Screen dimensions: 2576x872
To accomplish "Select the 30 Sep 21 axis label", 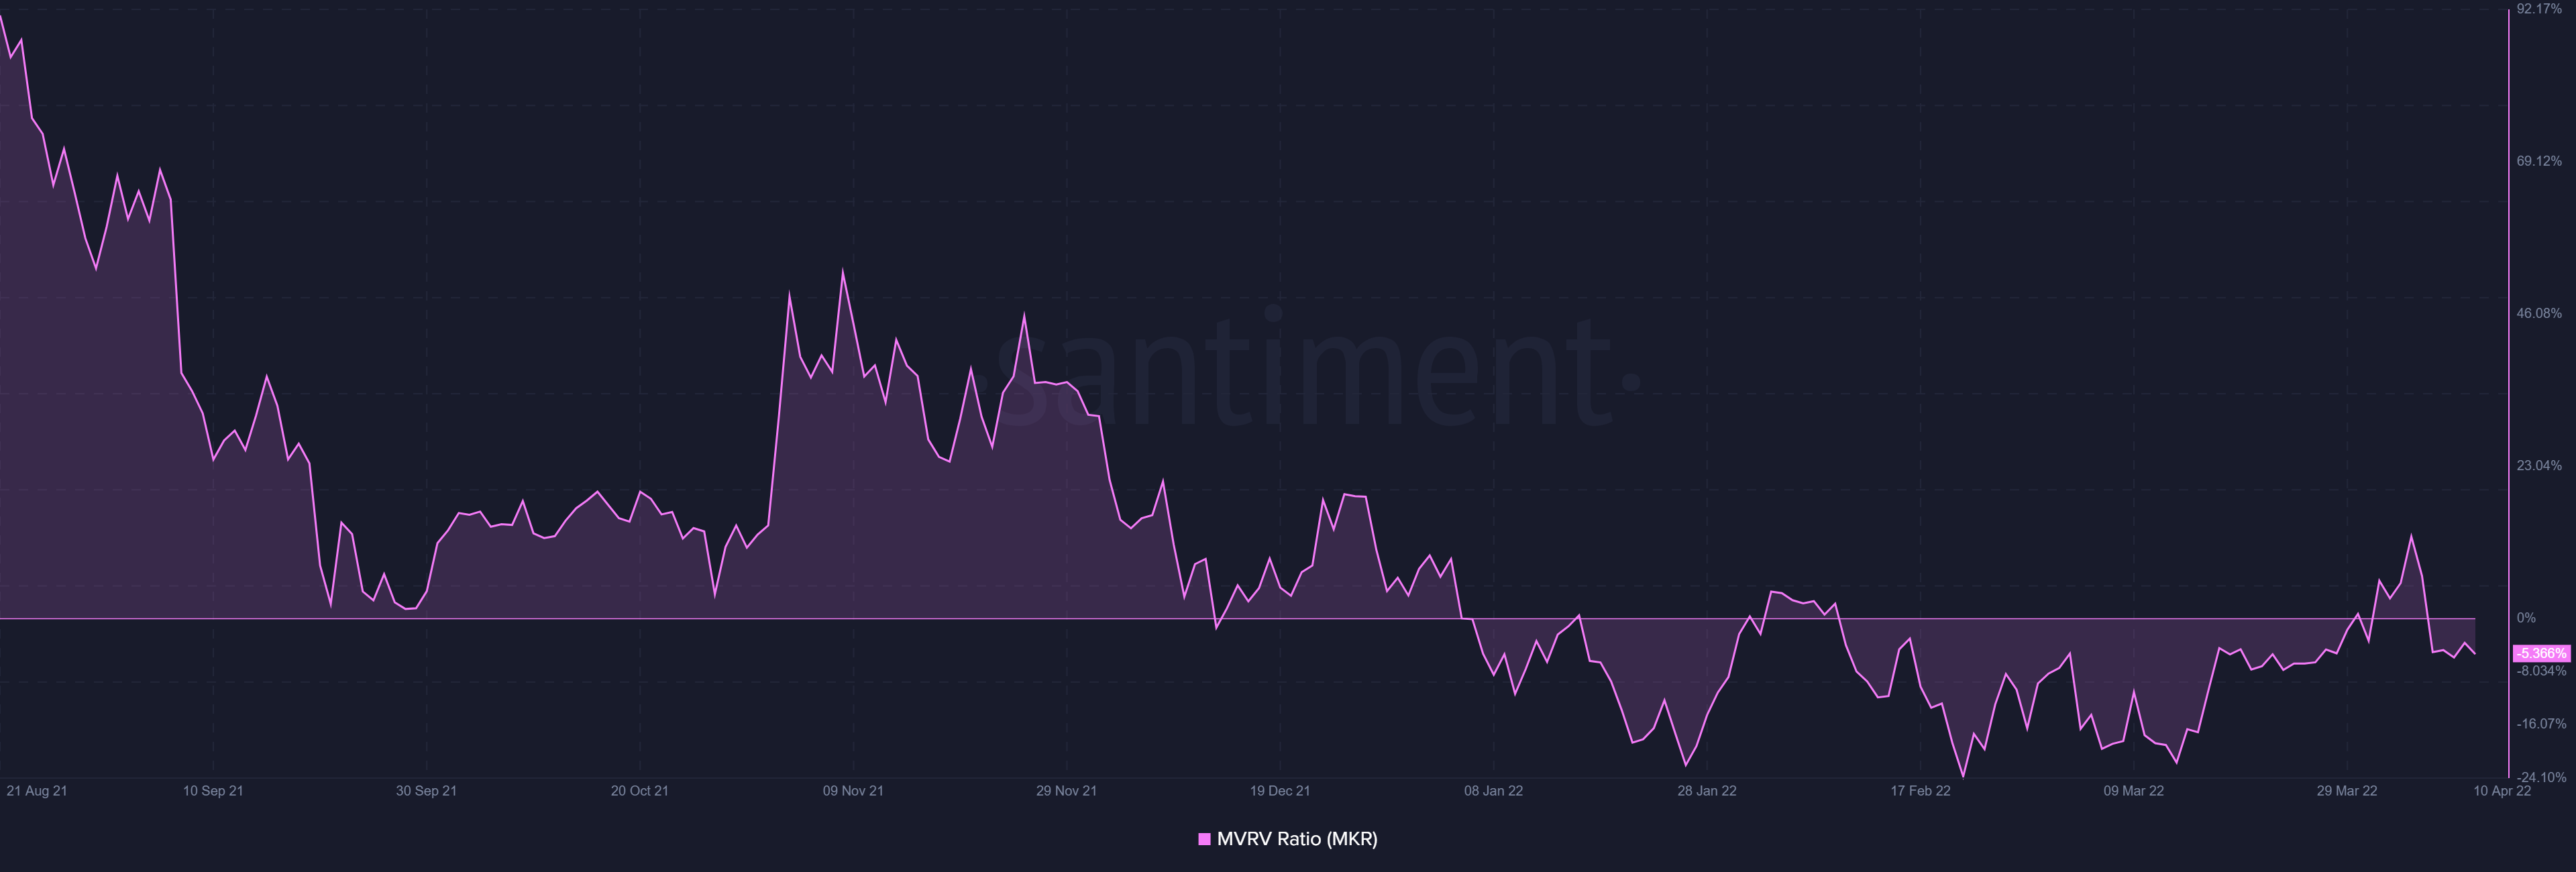I will coord(426,790).
